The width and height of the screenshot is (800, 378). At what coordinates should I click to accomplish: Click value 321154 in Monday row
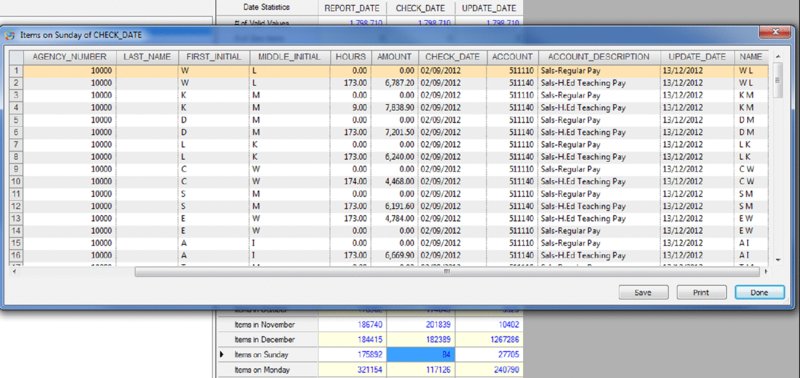[x=352, y=369]
